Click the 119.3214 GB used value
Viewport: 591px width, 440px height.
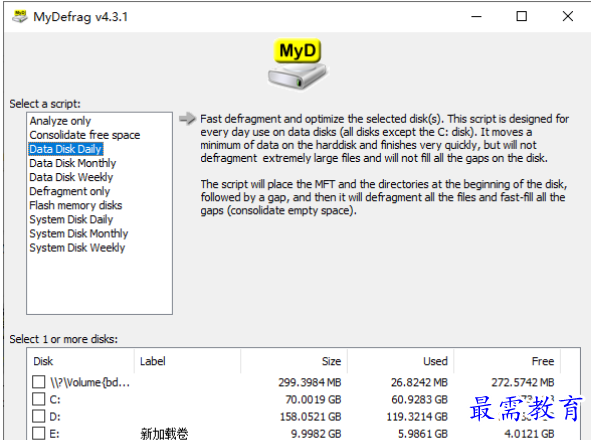coord(417,417)
